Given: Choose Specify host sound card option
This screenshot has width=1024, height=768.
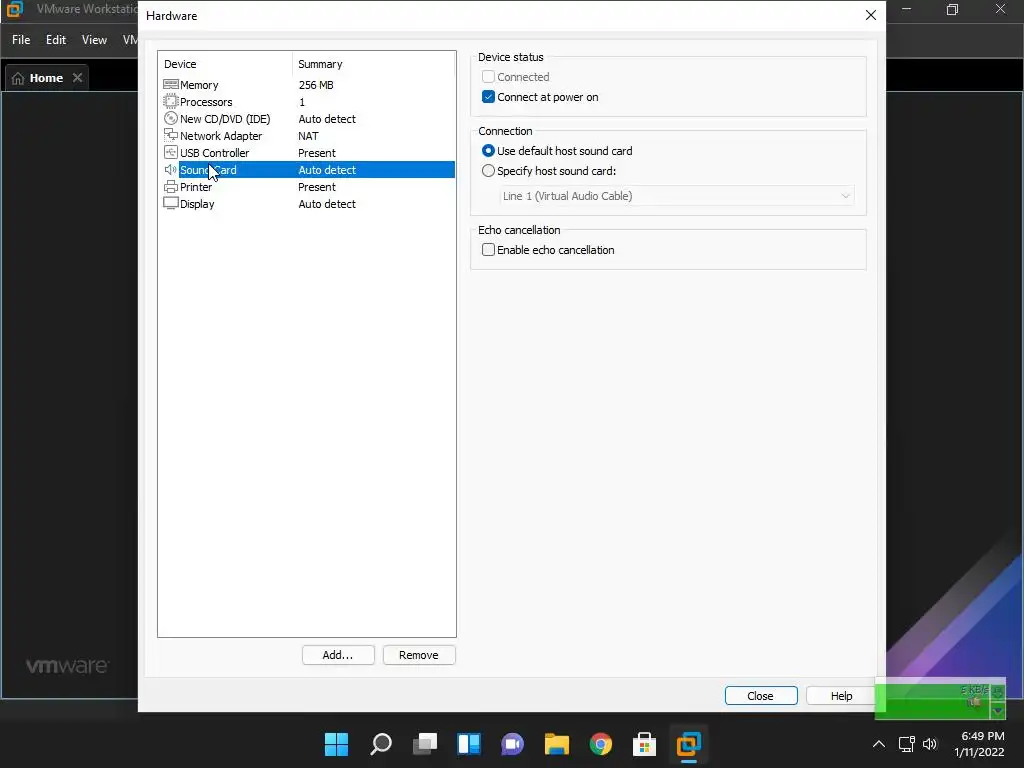Looking at the screenshot, I should click(x=488, y=171).
